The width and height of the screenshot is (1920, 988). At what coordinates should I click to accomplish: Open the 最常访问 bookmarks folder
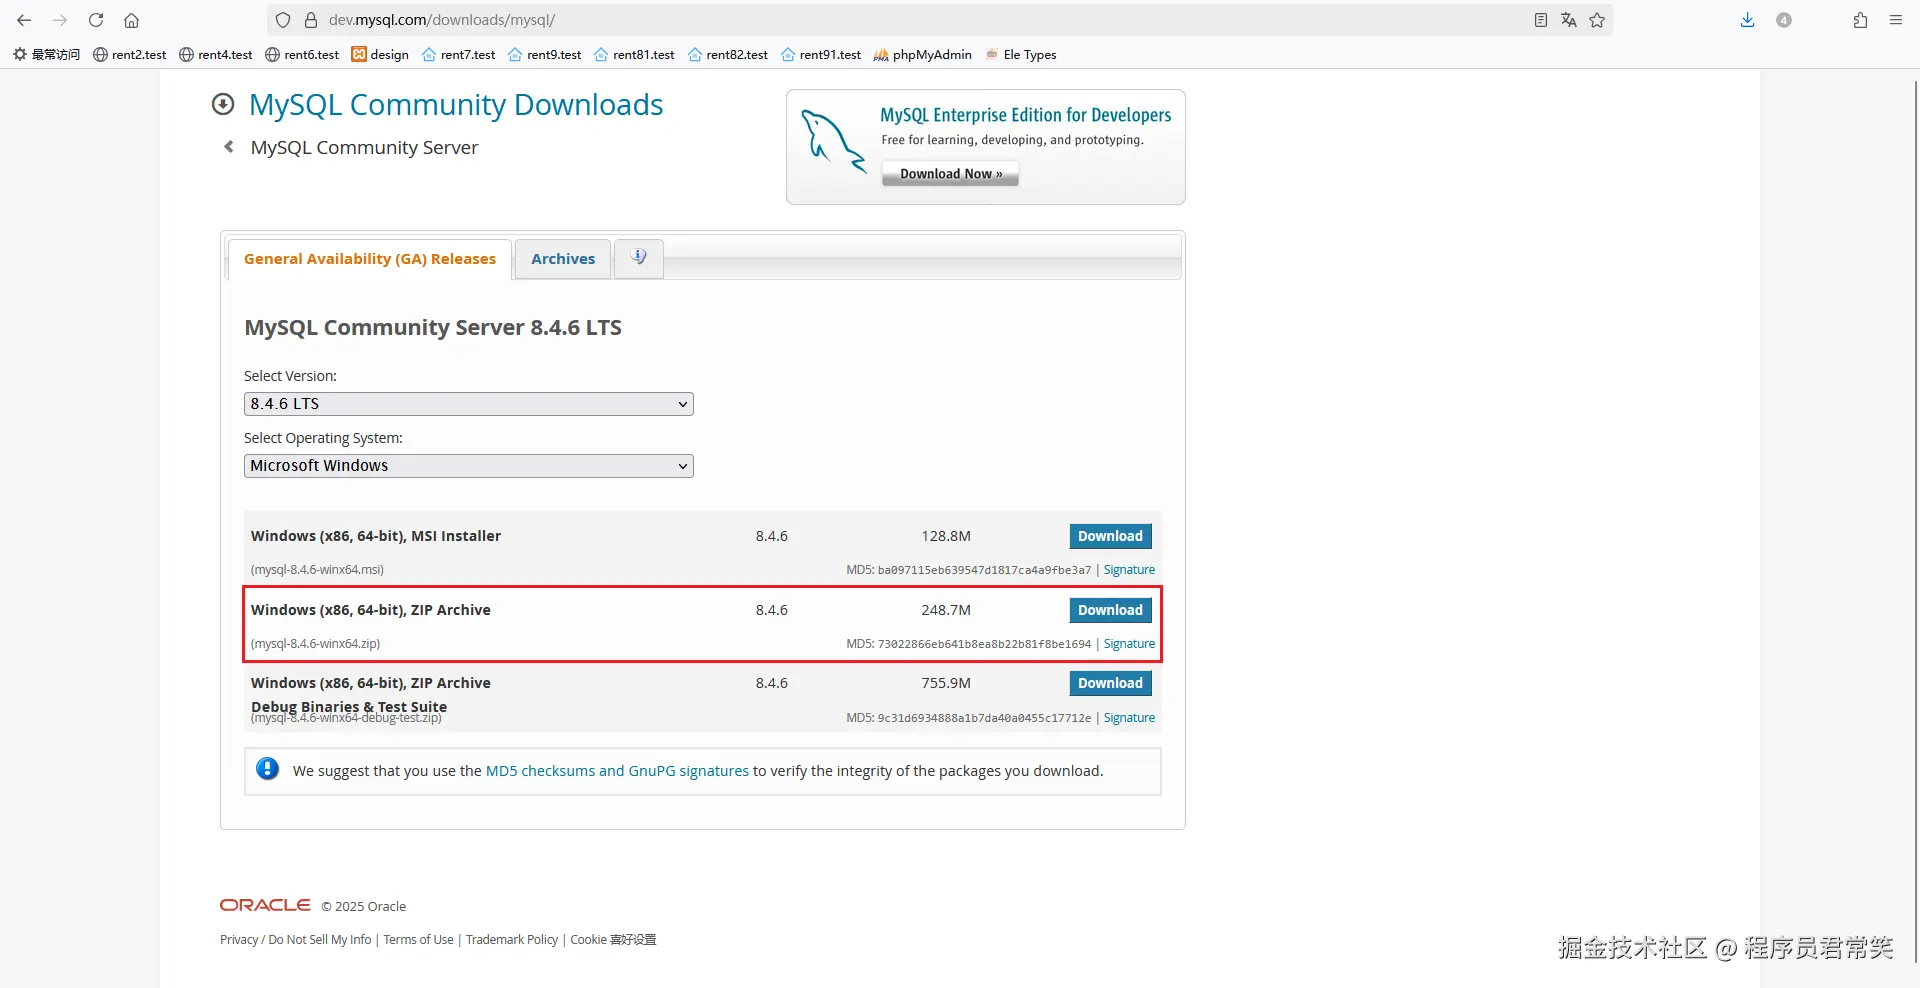point(47,55)
